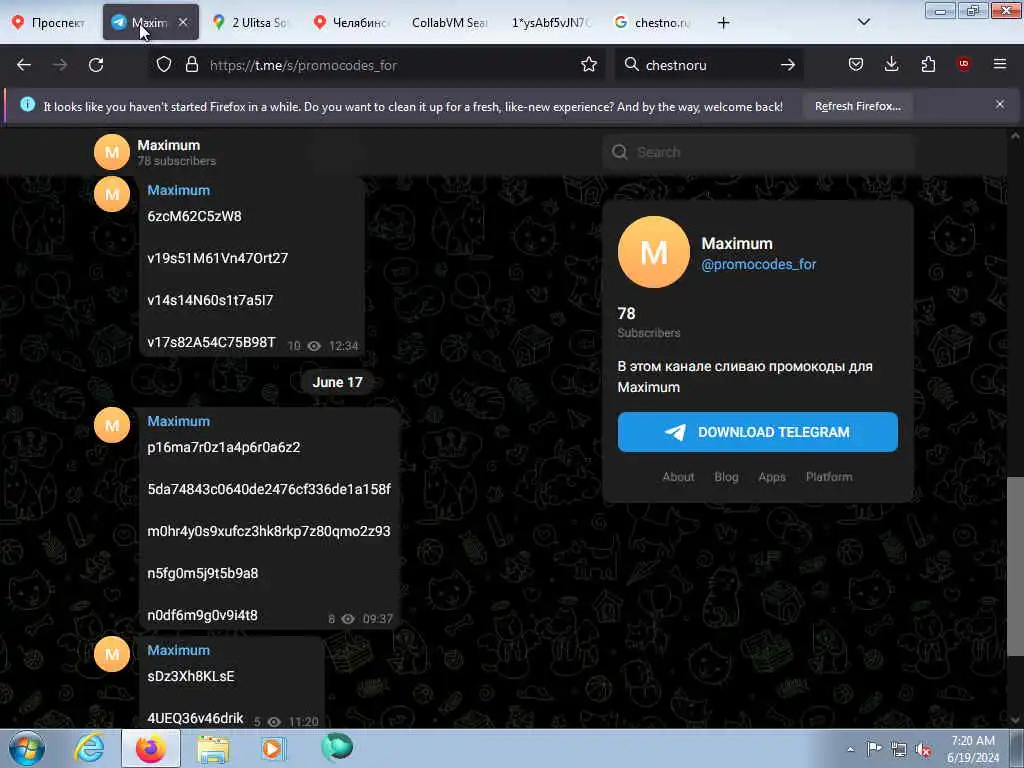Open the Firefox downloads panel
1024x768 pixels.
pyautogui.click(x=891, y=64)
